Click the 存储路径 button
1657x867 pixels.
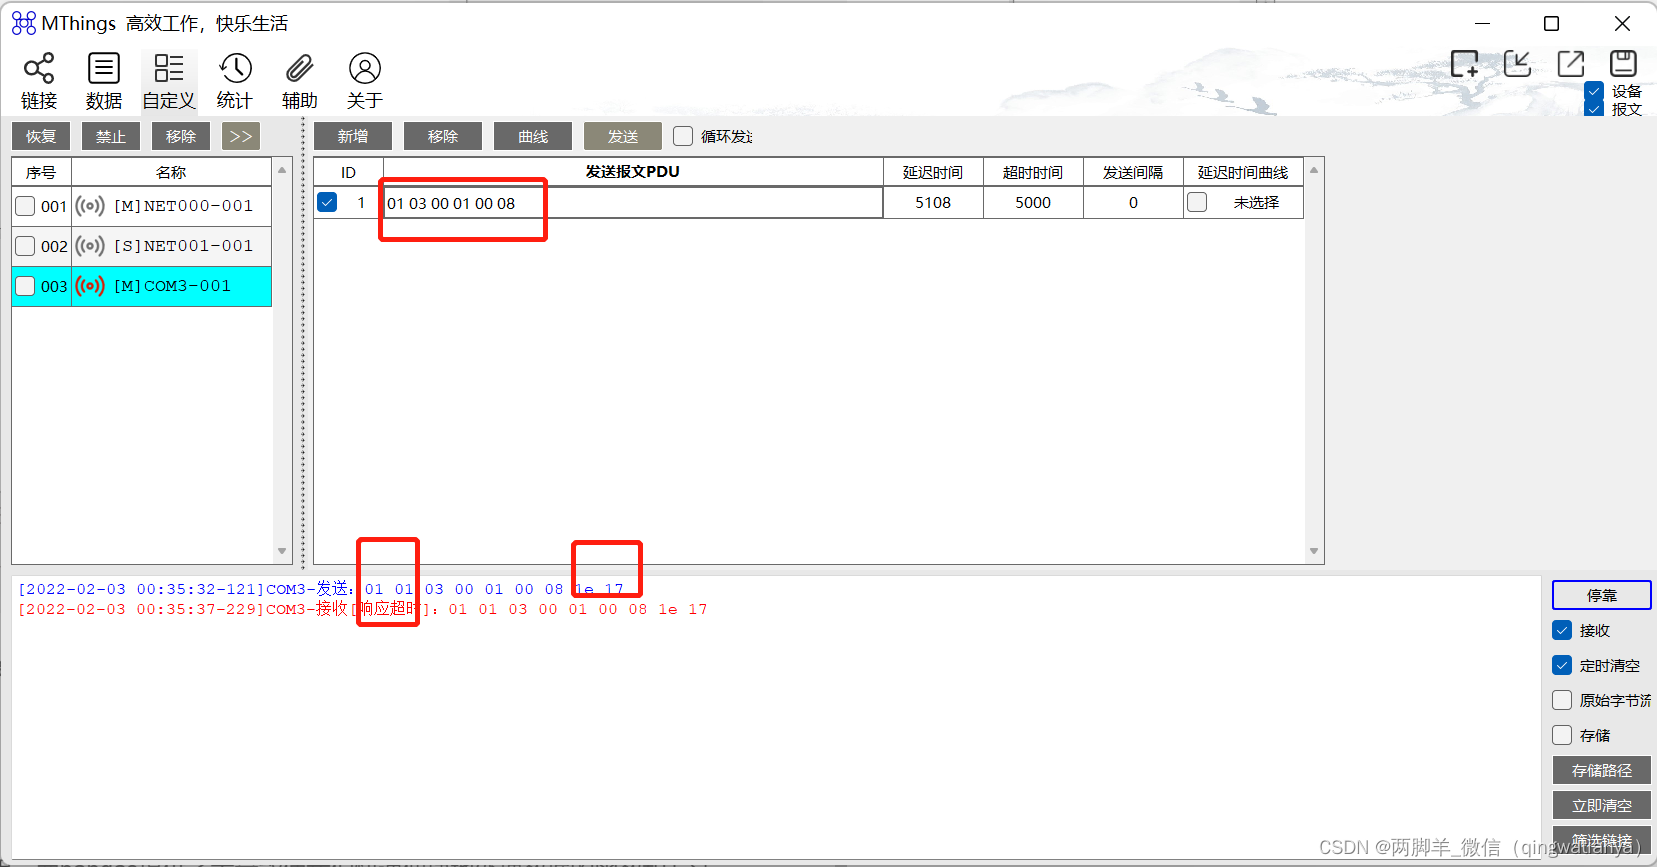[x=1602, y=770]
